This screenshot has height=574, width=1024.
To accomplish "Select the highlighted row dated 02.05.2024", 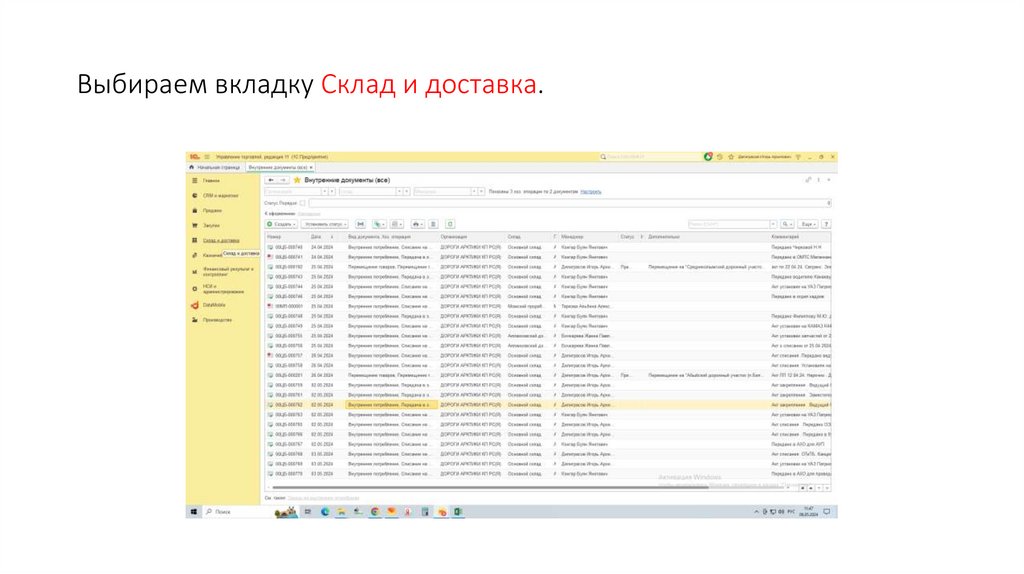I will [548, 405].
